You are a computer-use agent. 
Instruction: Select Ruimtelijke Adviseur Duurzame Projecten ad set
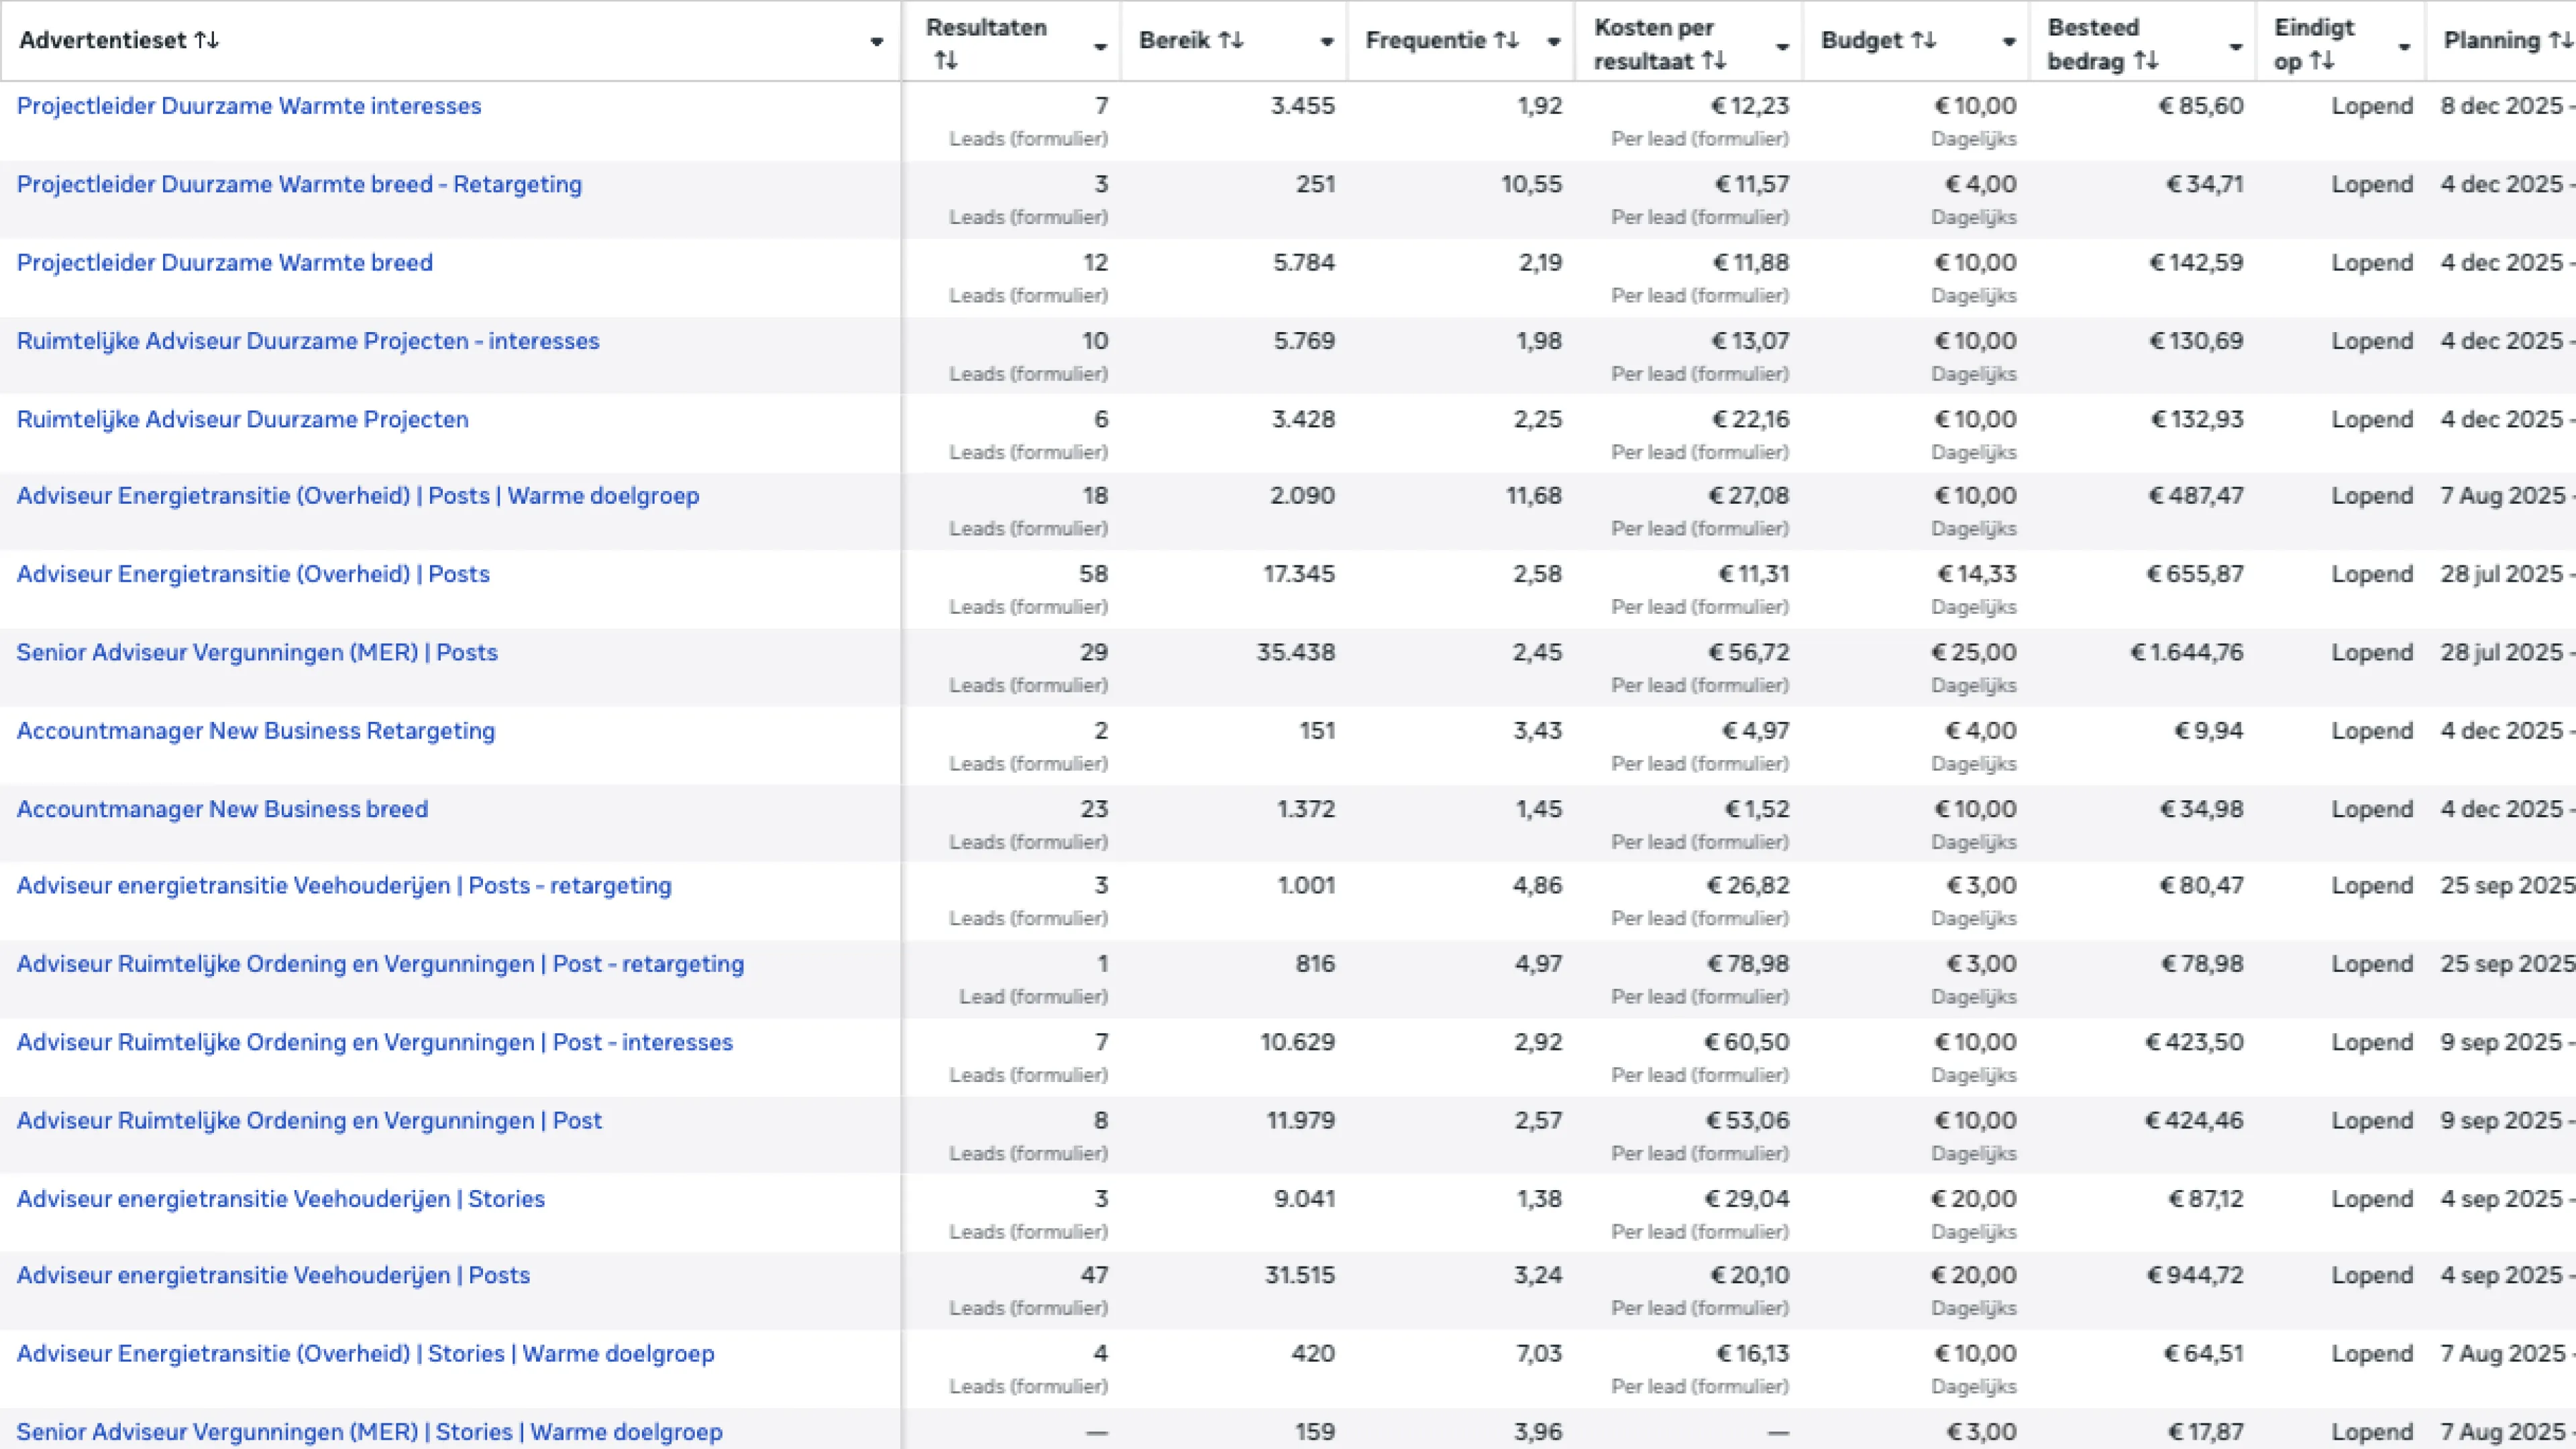coord(243,419)
